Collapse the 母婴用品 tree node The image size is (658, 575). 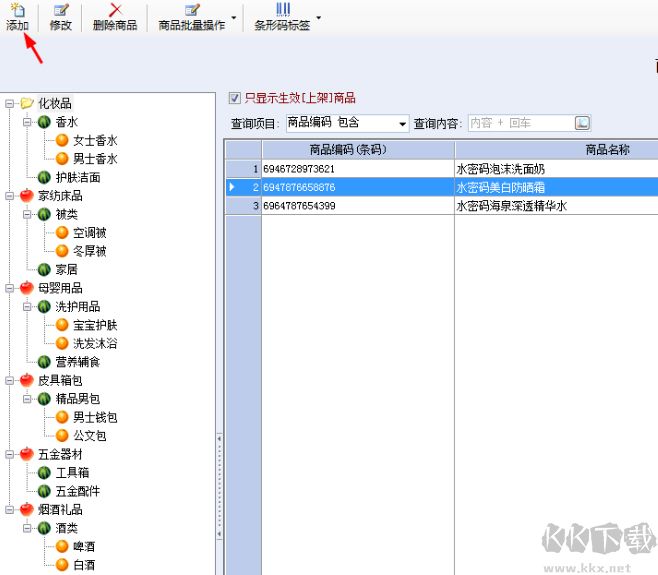9,288
